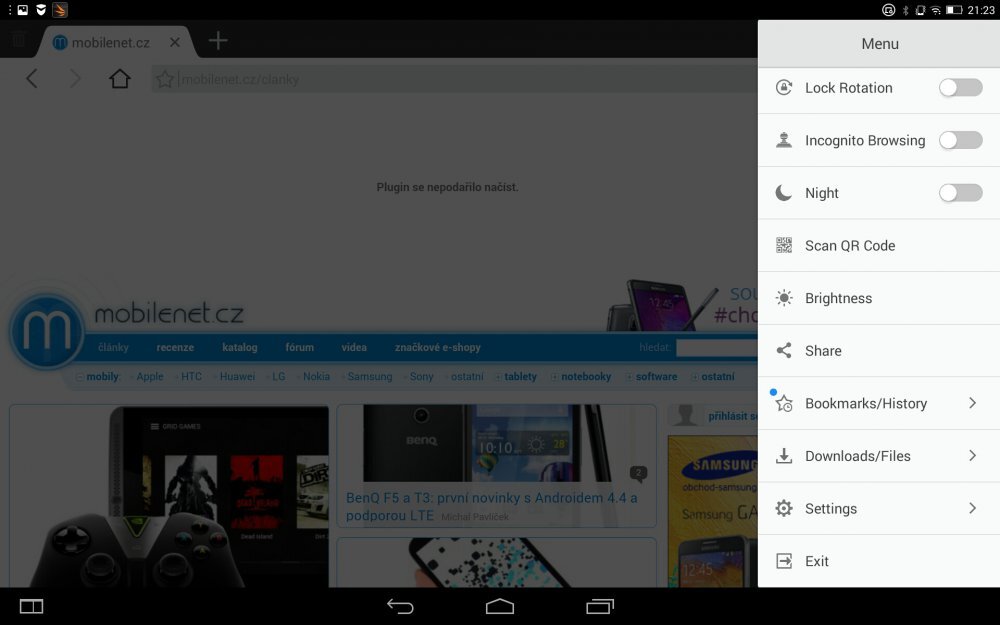Enable Night mode switch
The image size is (1000, 625).
click(960, 193)
